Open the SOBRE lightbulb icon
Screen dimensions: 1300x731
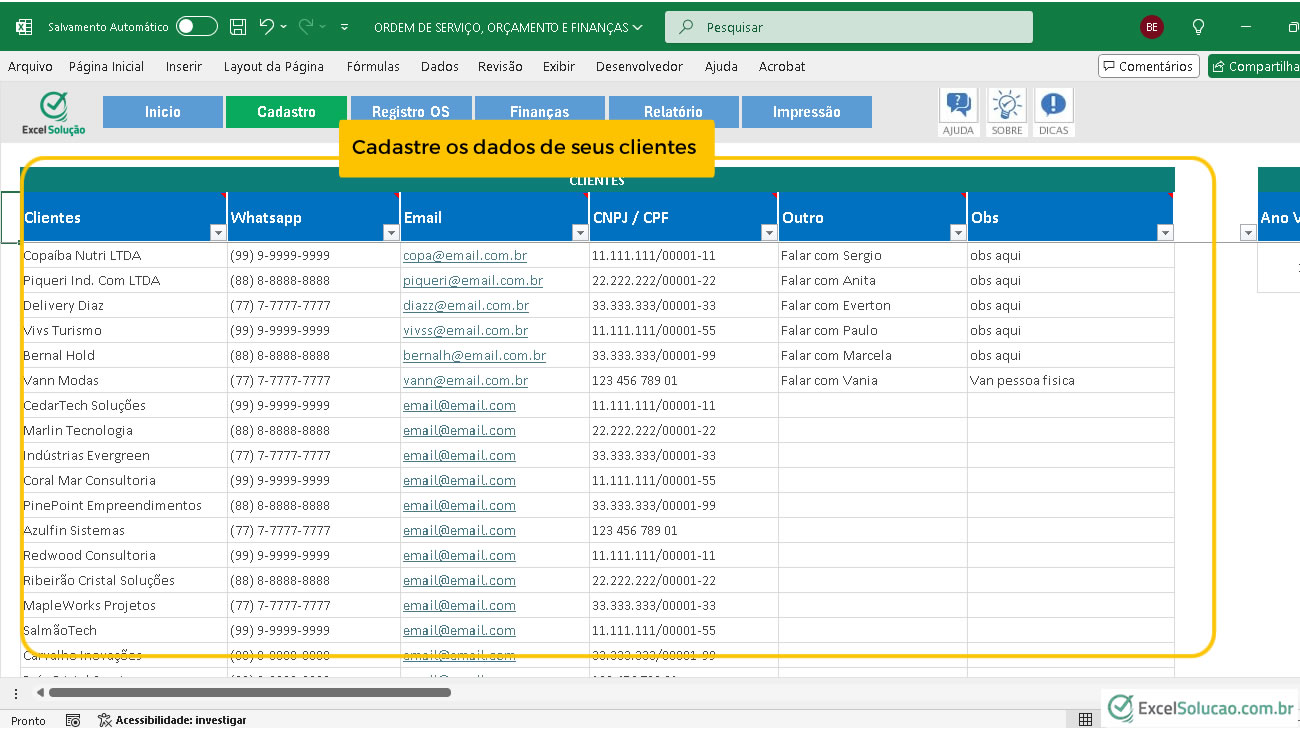(1007, 111)
